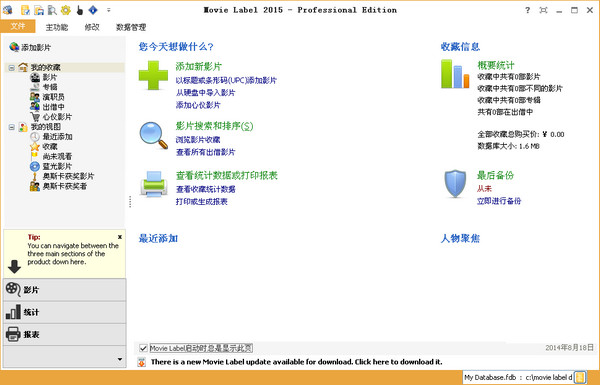Click the navigation pane options arrow

pos(120,359)
